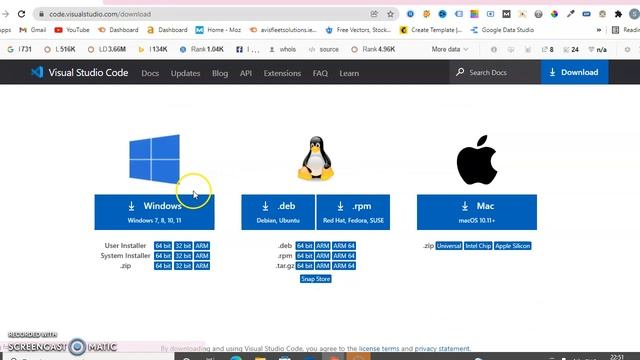Open the Snap Store link
640x360 pixels.
click(316, 279)
